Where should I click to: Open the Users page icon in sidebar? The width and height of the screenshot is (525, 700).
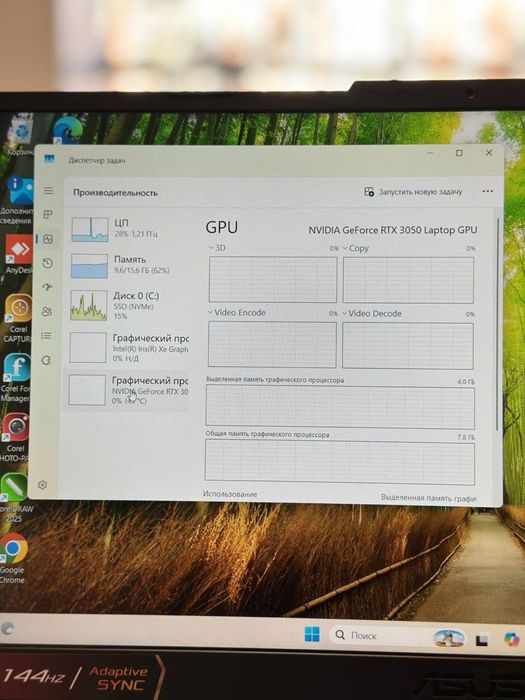pyautogui.click(x=47, y=311)
